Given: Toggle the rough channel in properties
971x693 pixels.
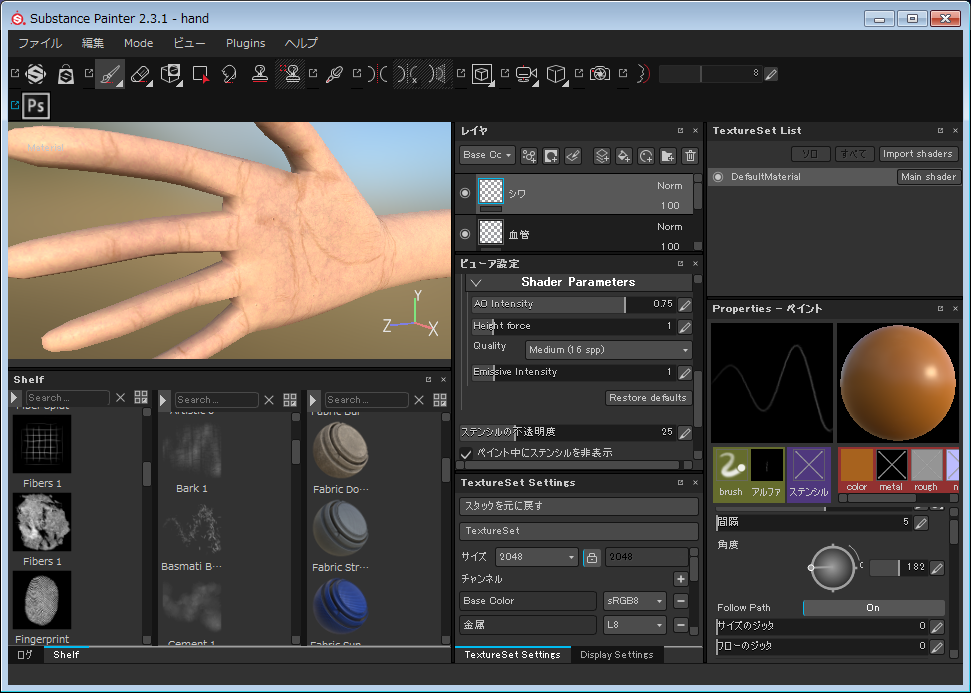Looking at the screenshot, I should click(x=926, y=470).
